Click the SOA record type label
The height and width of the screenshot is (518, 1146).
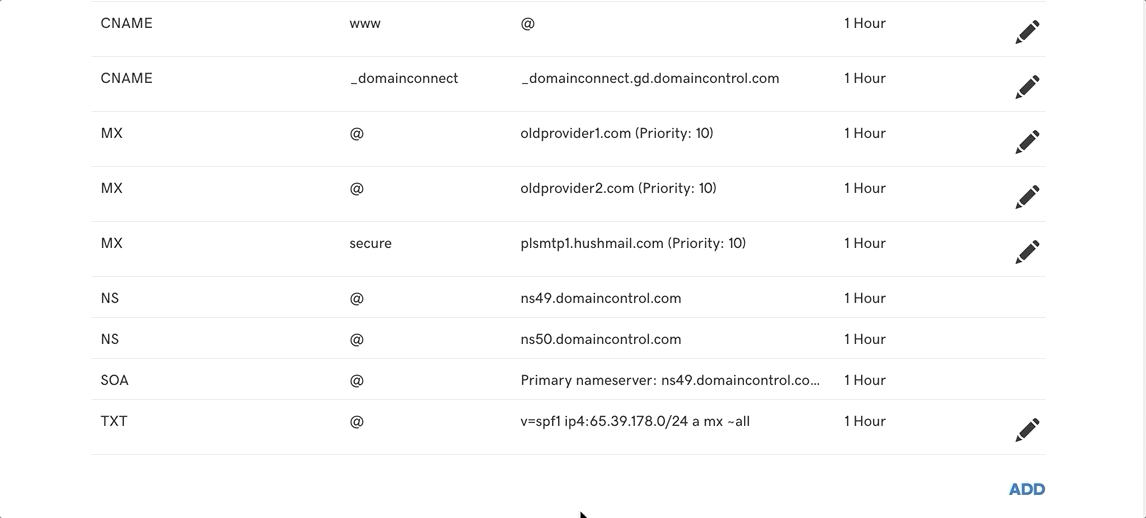115,380
